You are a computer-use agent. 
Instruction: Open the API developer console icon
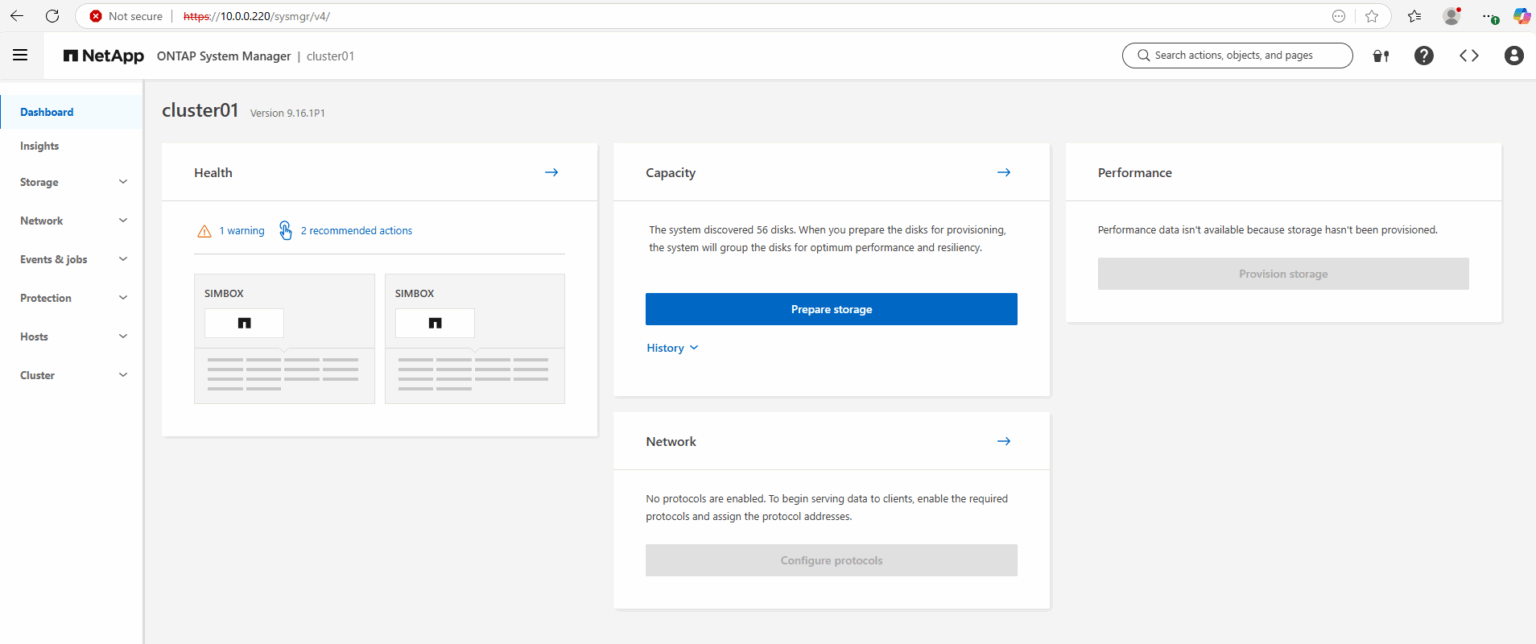pos(1469,55)
